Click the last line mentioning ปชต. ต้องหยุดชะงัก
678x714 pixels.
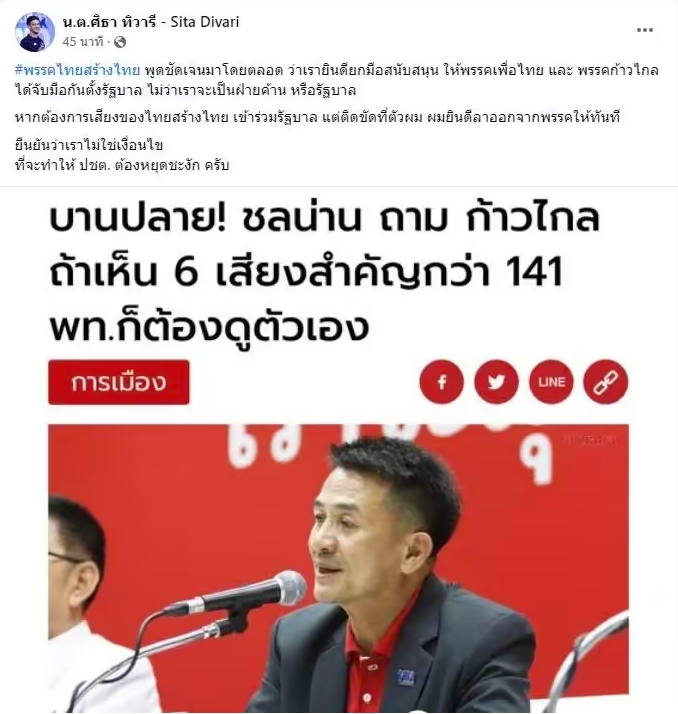122,165
